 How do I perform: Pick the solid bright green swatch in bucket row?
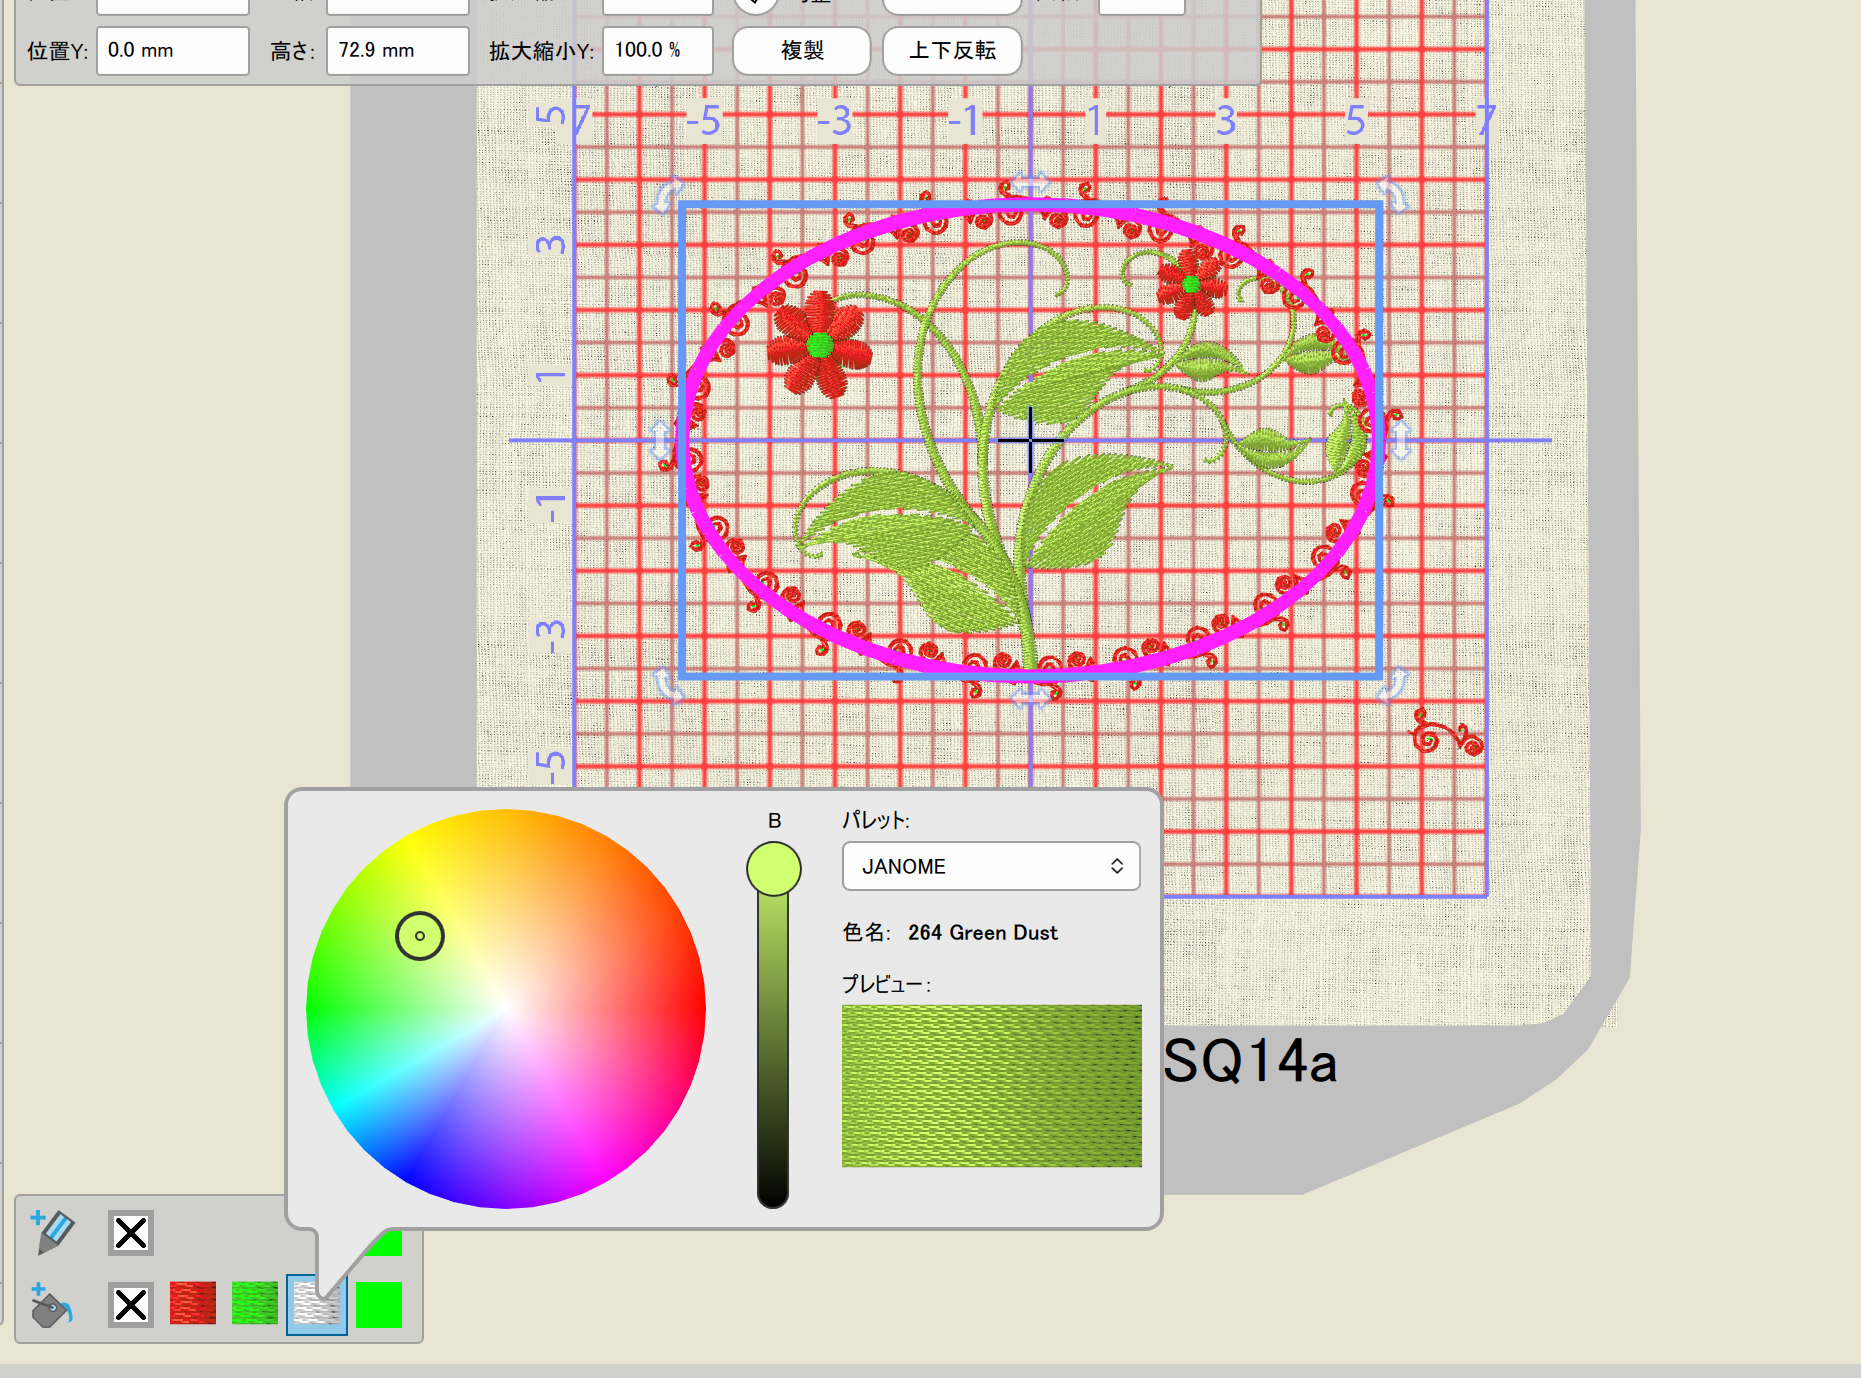(379, 1305)
